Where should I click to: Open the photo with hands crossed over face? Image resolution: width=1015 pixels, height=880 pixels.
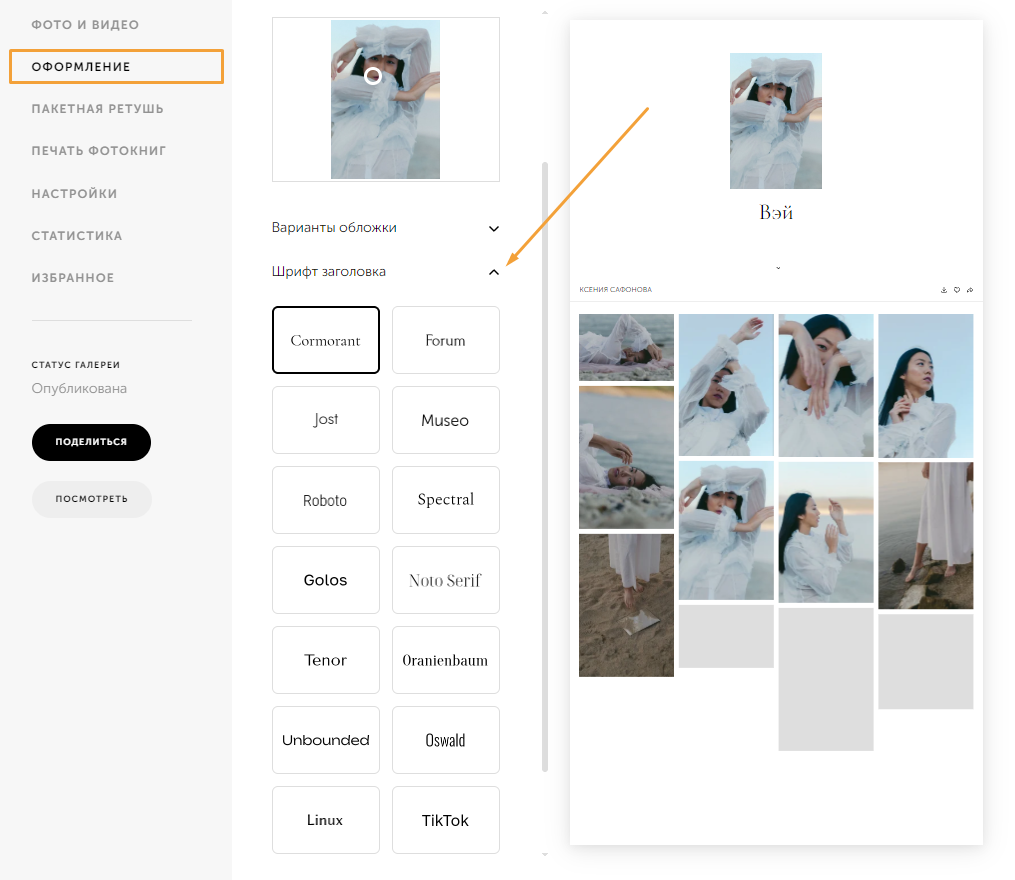click(826, 385)
